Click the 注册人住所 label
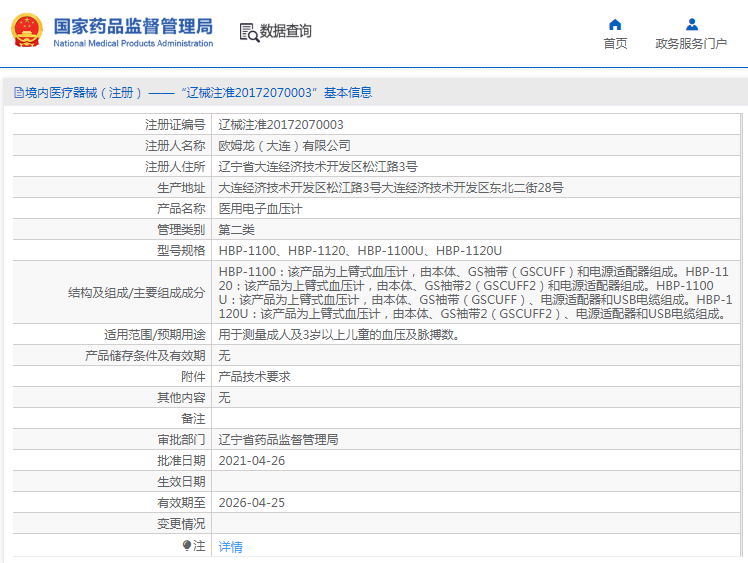This screenshot has height=563, width=748. coord(175,167)
